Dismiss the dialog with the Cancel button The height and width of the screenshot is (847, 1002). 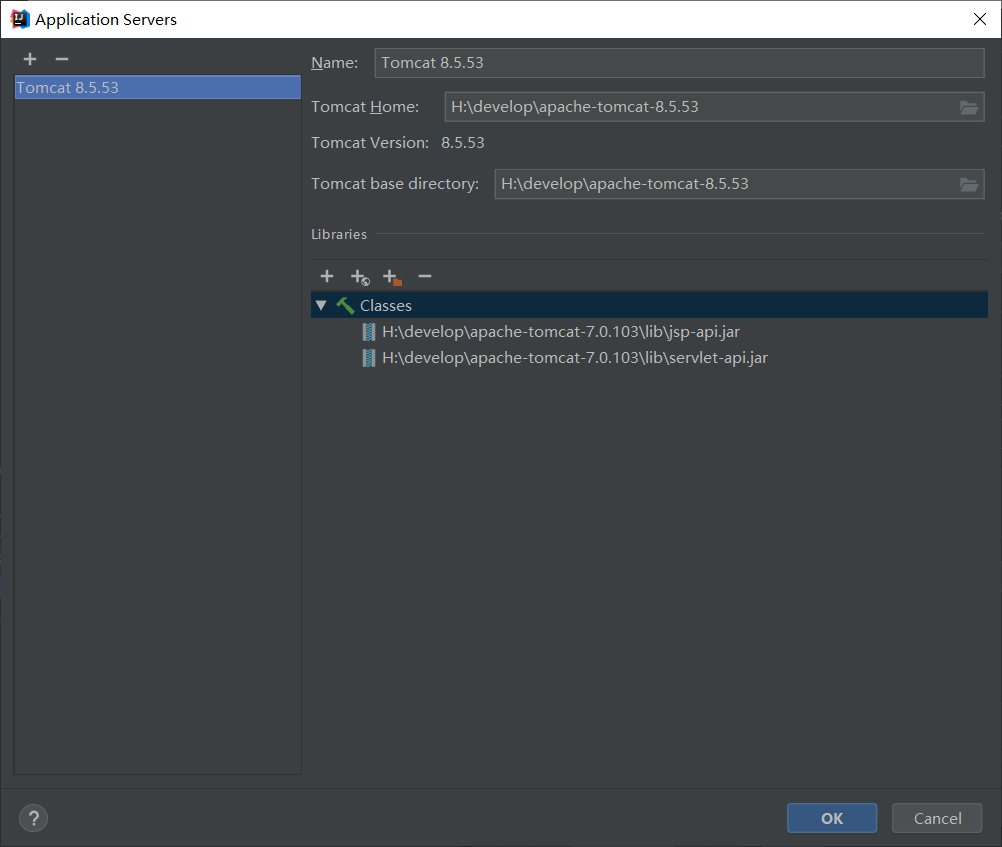point(937,818)
